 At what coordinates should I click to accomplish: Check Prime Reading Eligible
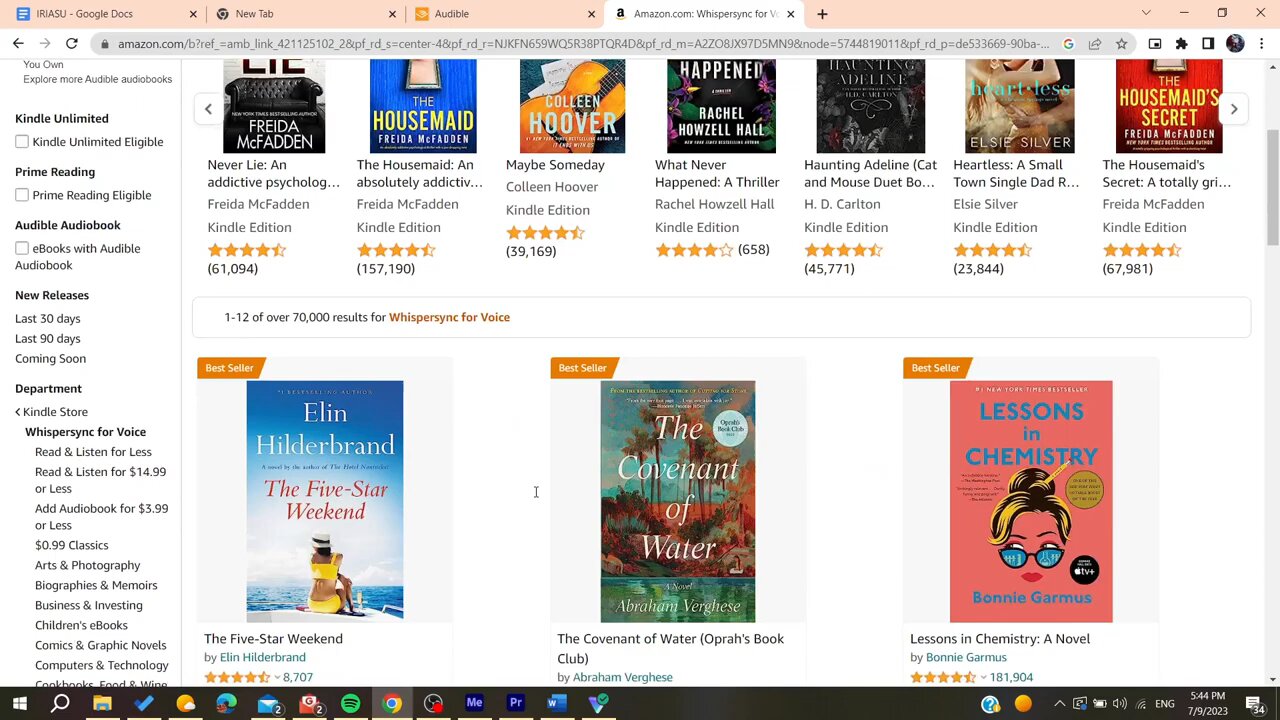point(22,195)
